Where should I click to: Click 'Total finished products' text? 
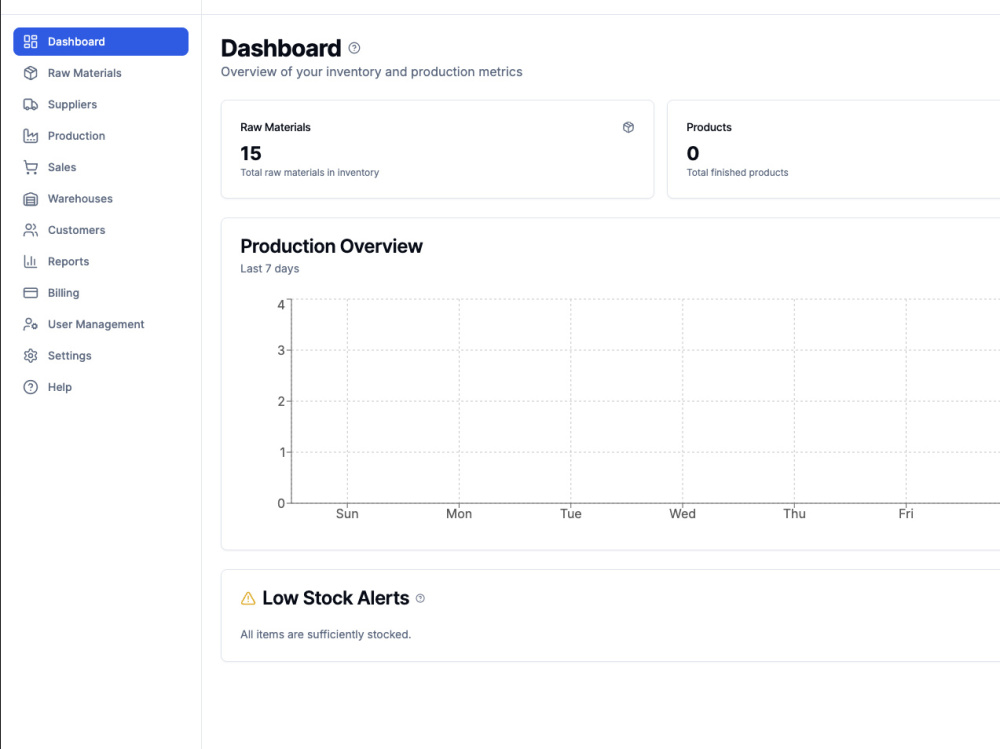click(737, 172)
